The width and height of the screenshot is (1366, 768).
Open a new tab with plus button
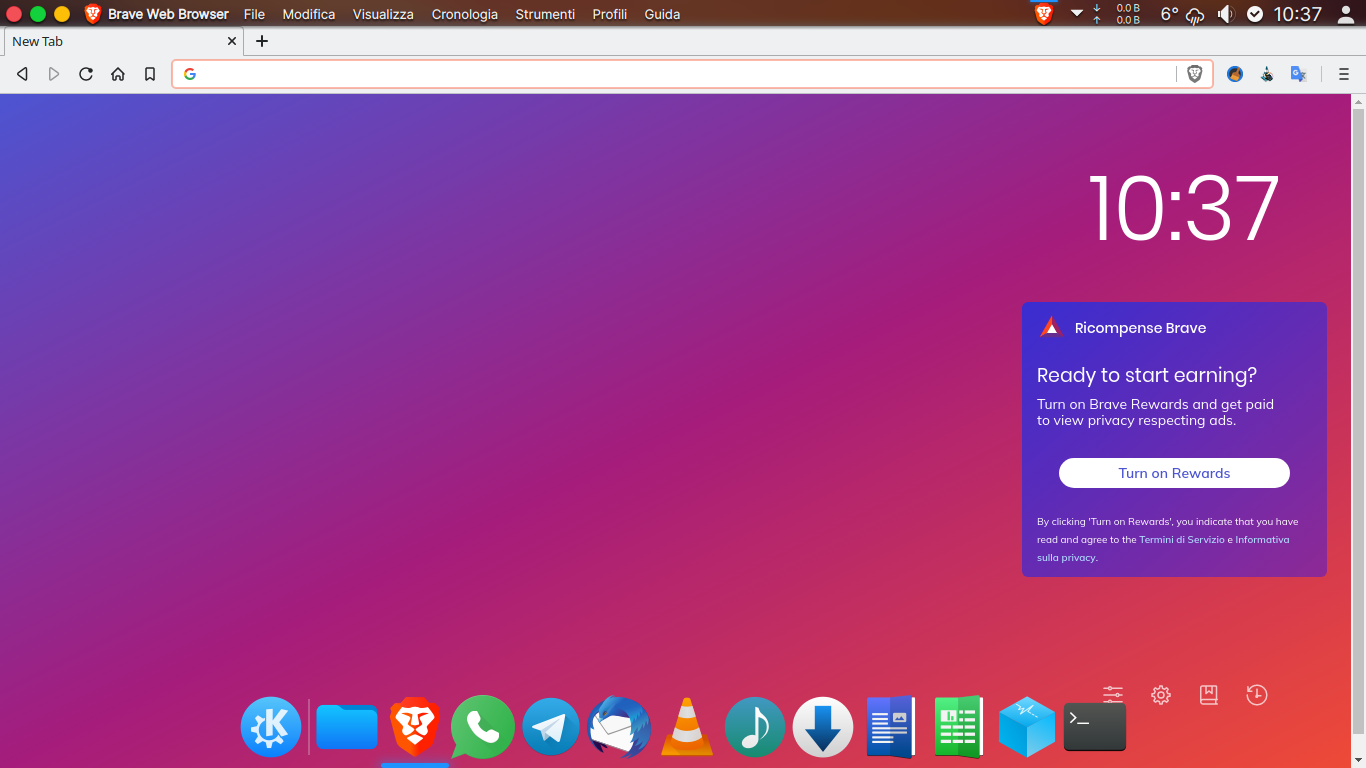[262, 41]
